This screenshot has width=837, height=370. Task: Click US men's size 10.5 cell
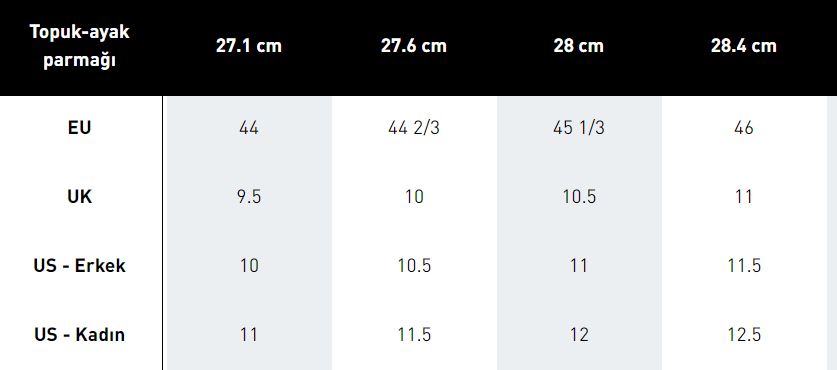414,265
